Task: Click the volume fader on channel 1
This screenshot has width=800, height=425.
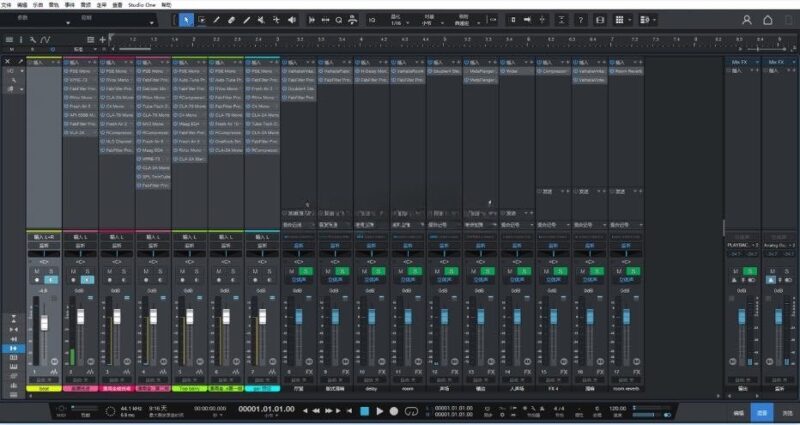Action: pos(44,322)
